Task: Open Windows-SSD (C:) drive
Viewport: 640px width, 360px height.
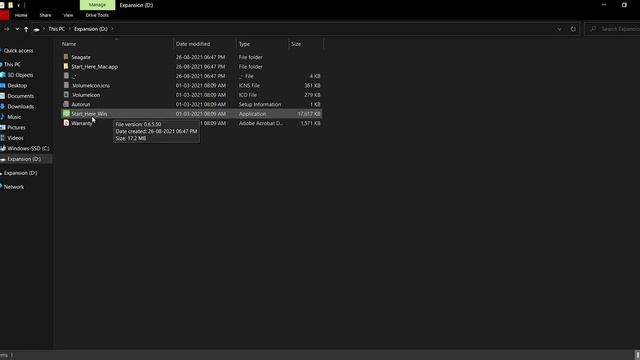Action: 28,148
